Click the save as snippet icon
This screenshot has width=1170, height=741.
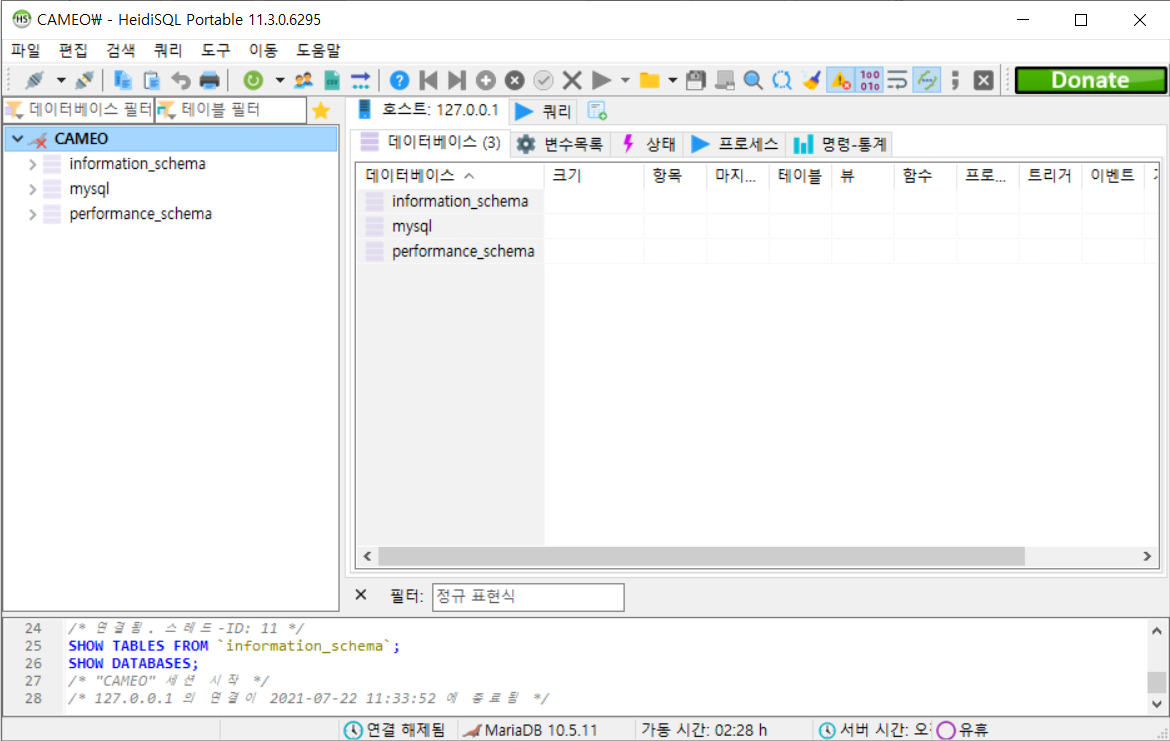coord(725,80)
